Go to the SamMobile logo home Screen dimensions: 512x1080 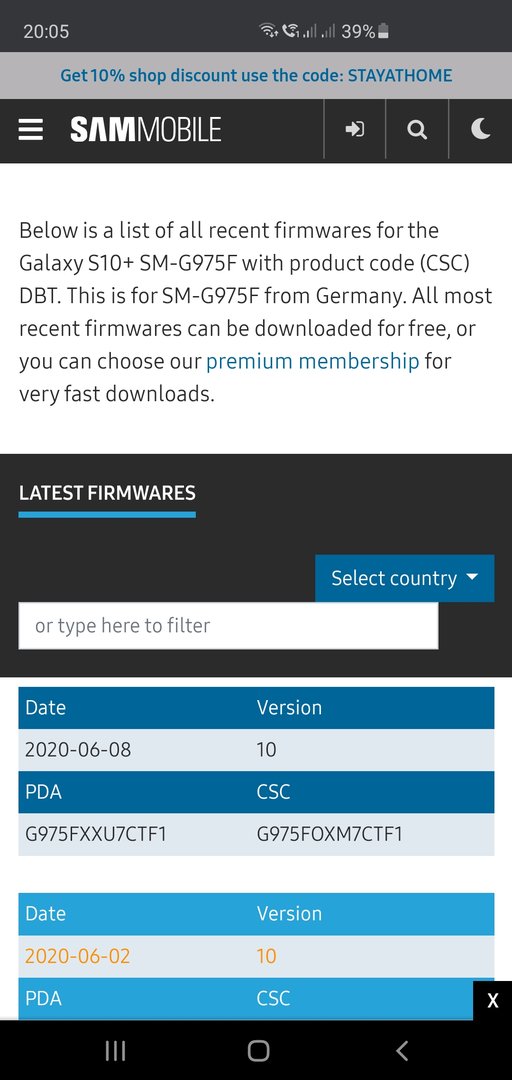point(145,129)
